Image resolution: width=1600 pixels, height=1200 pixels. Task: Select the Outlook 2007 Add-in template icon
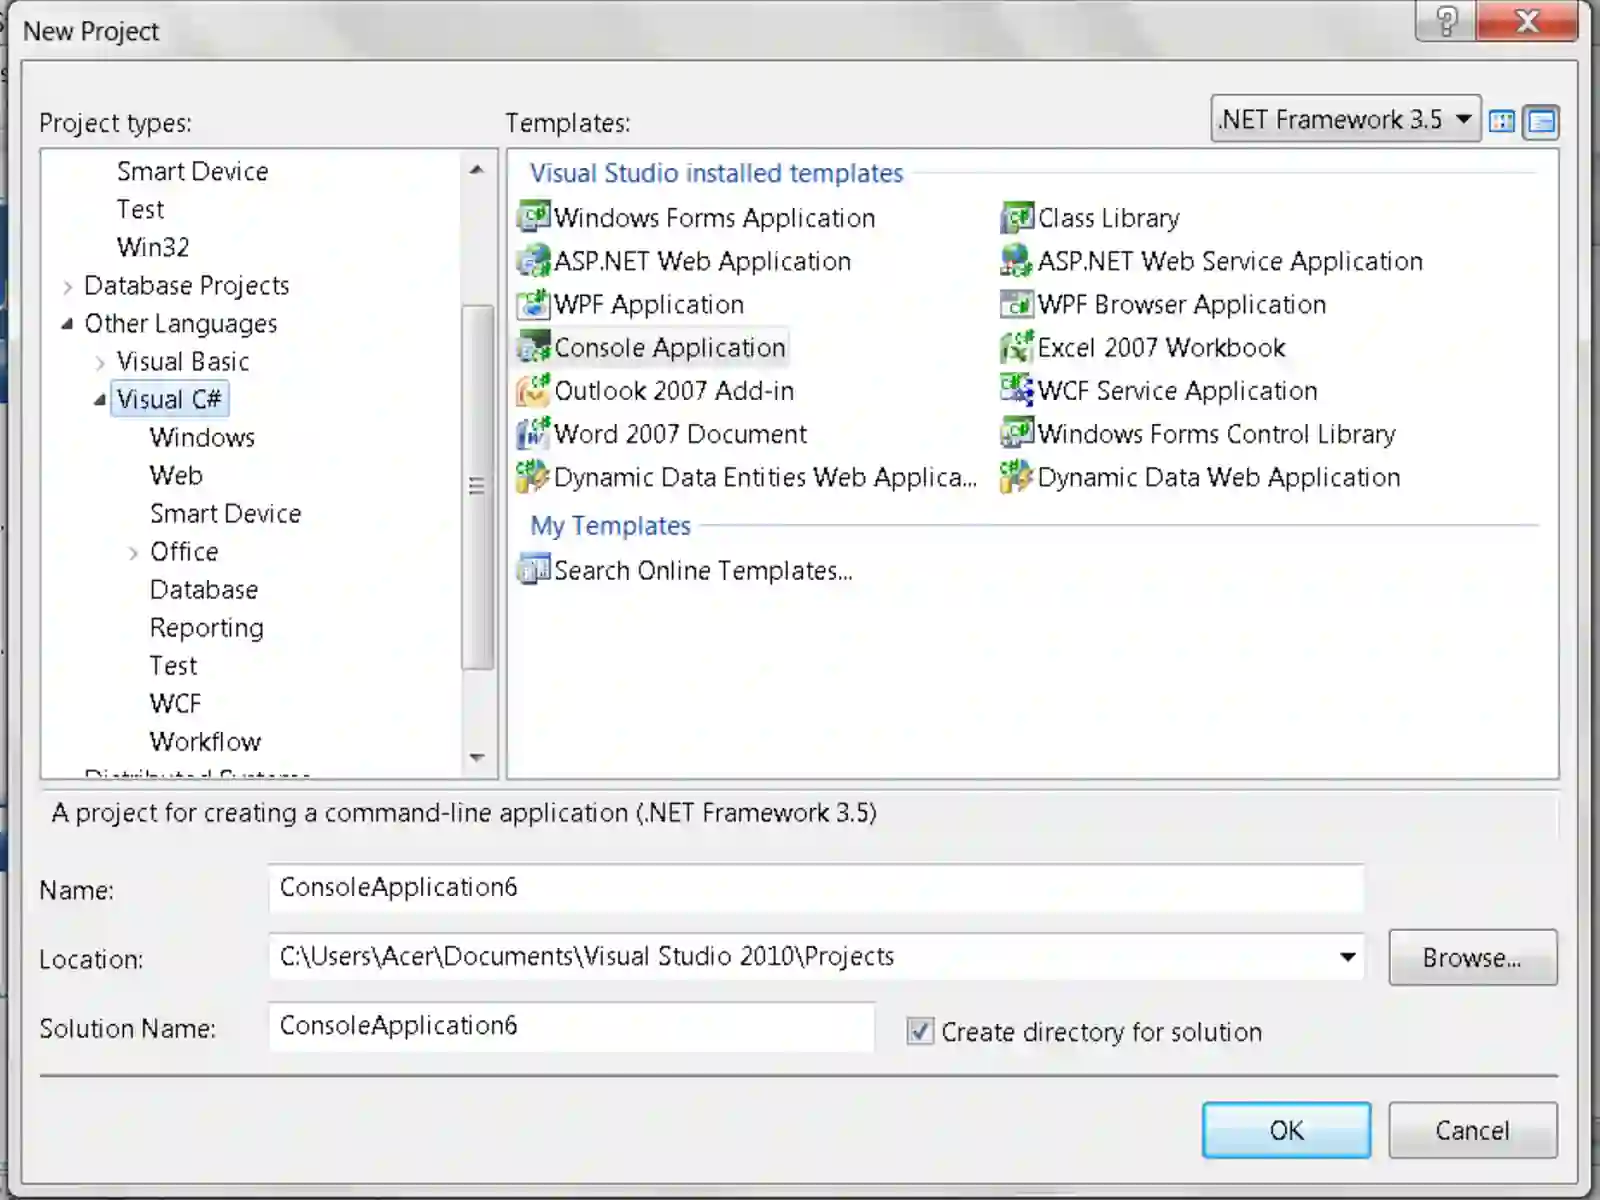click(x=534, y=390)
